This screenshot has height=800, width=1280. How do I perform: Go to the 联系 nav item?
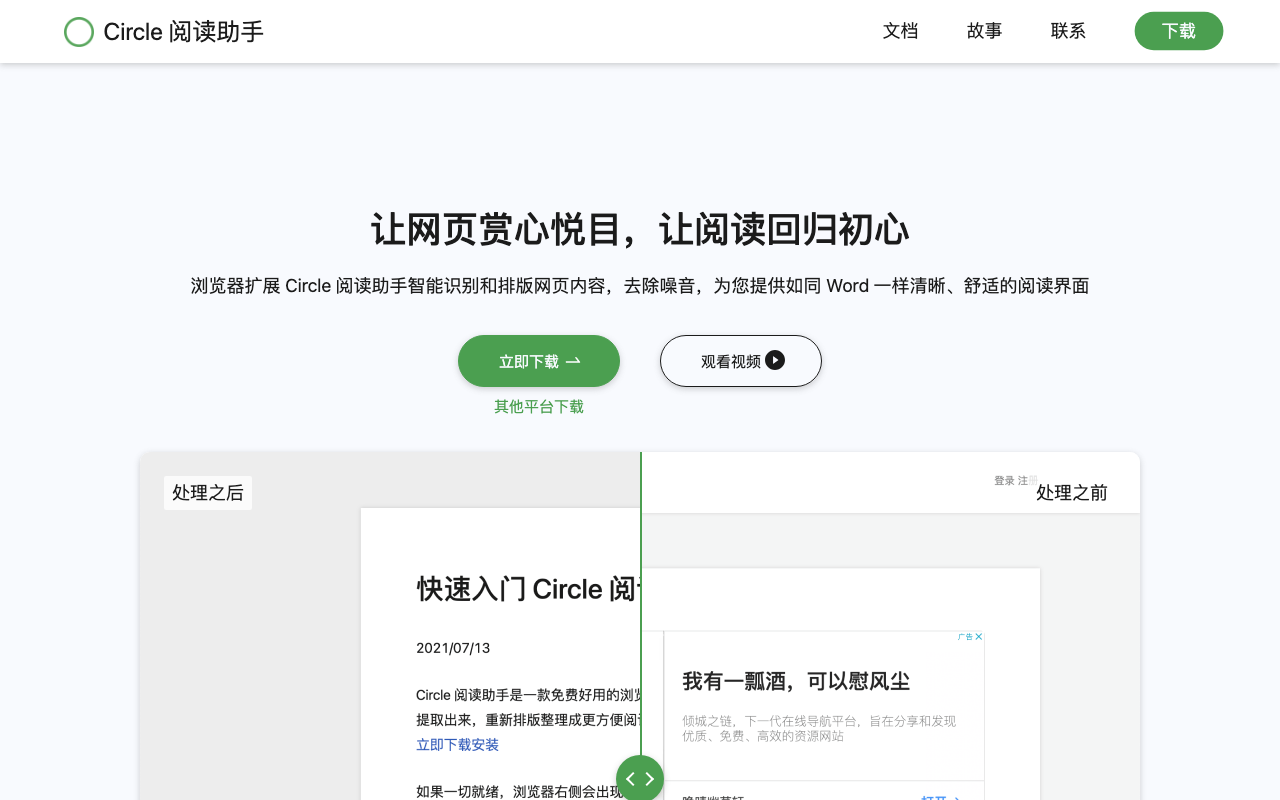click(1068, 31)
